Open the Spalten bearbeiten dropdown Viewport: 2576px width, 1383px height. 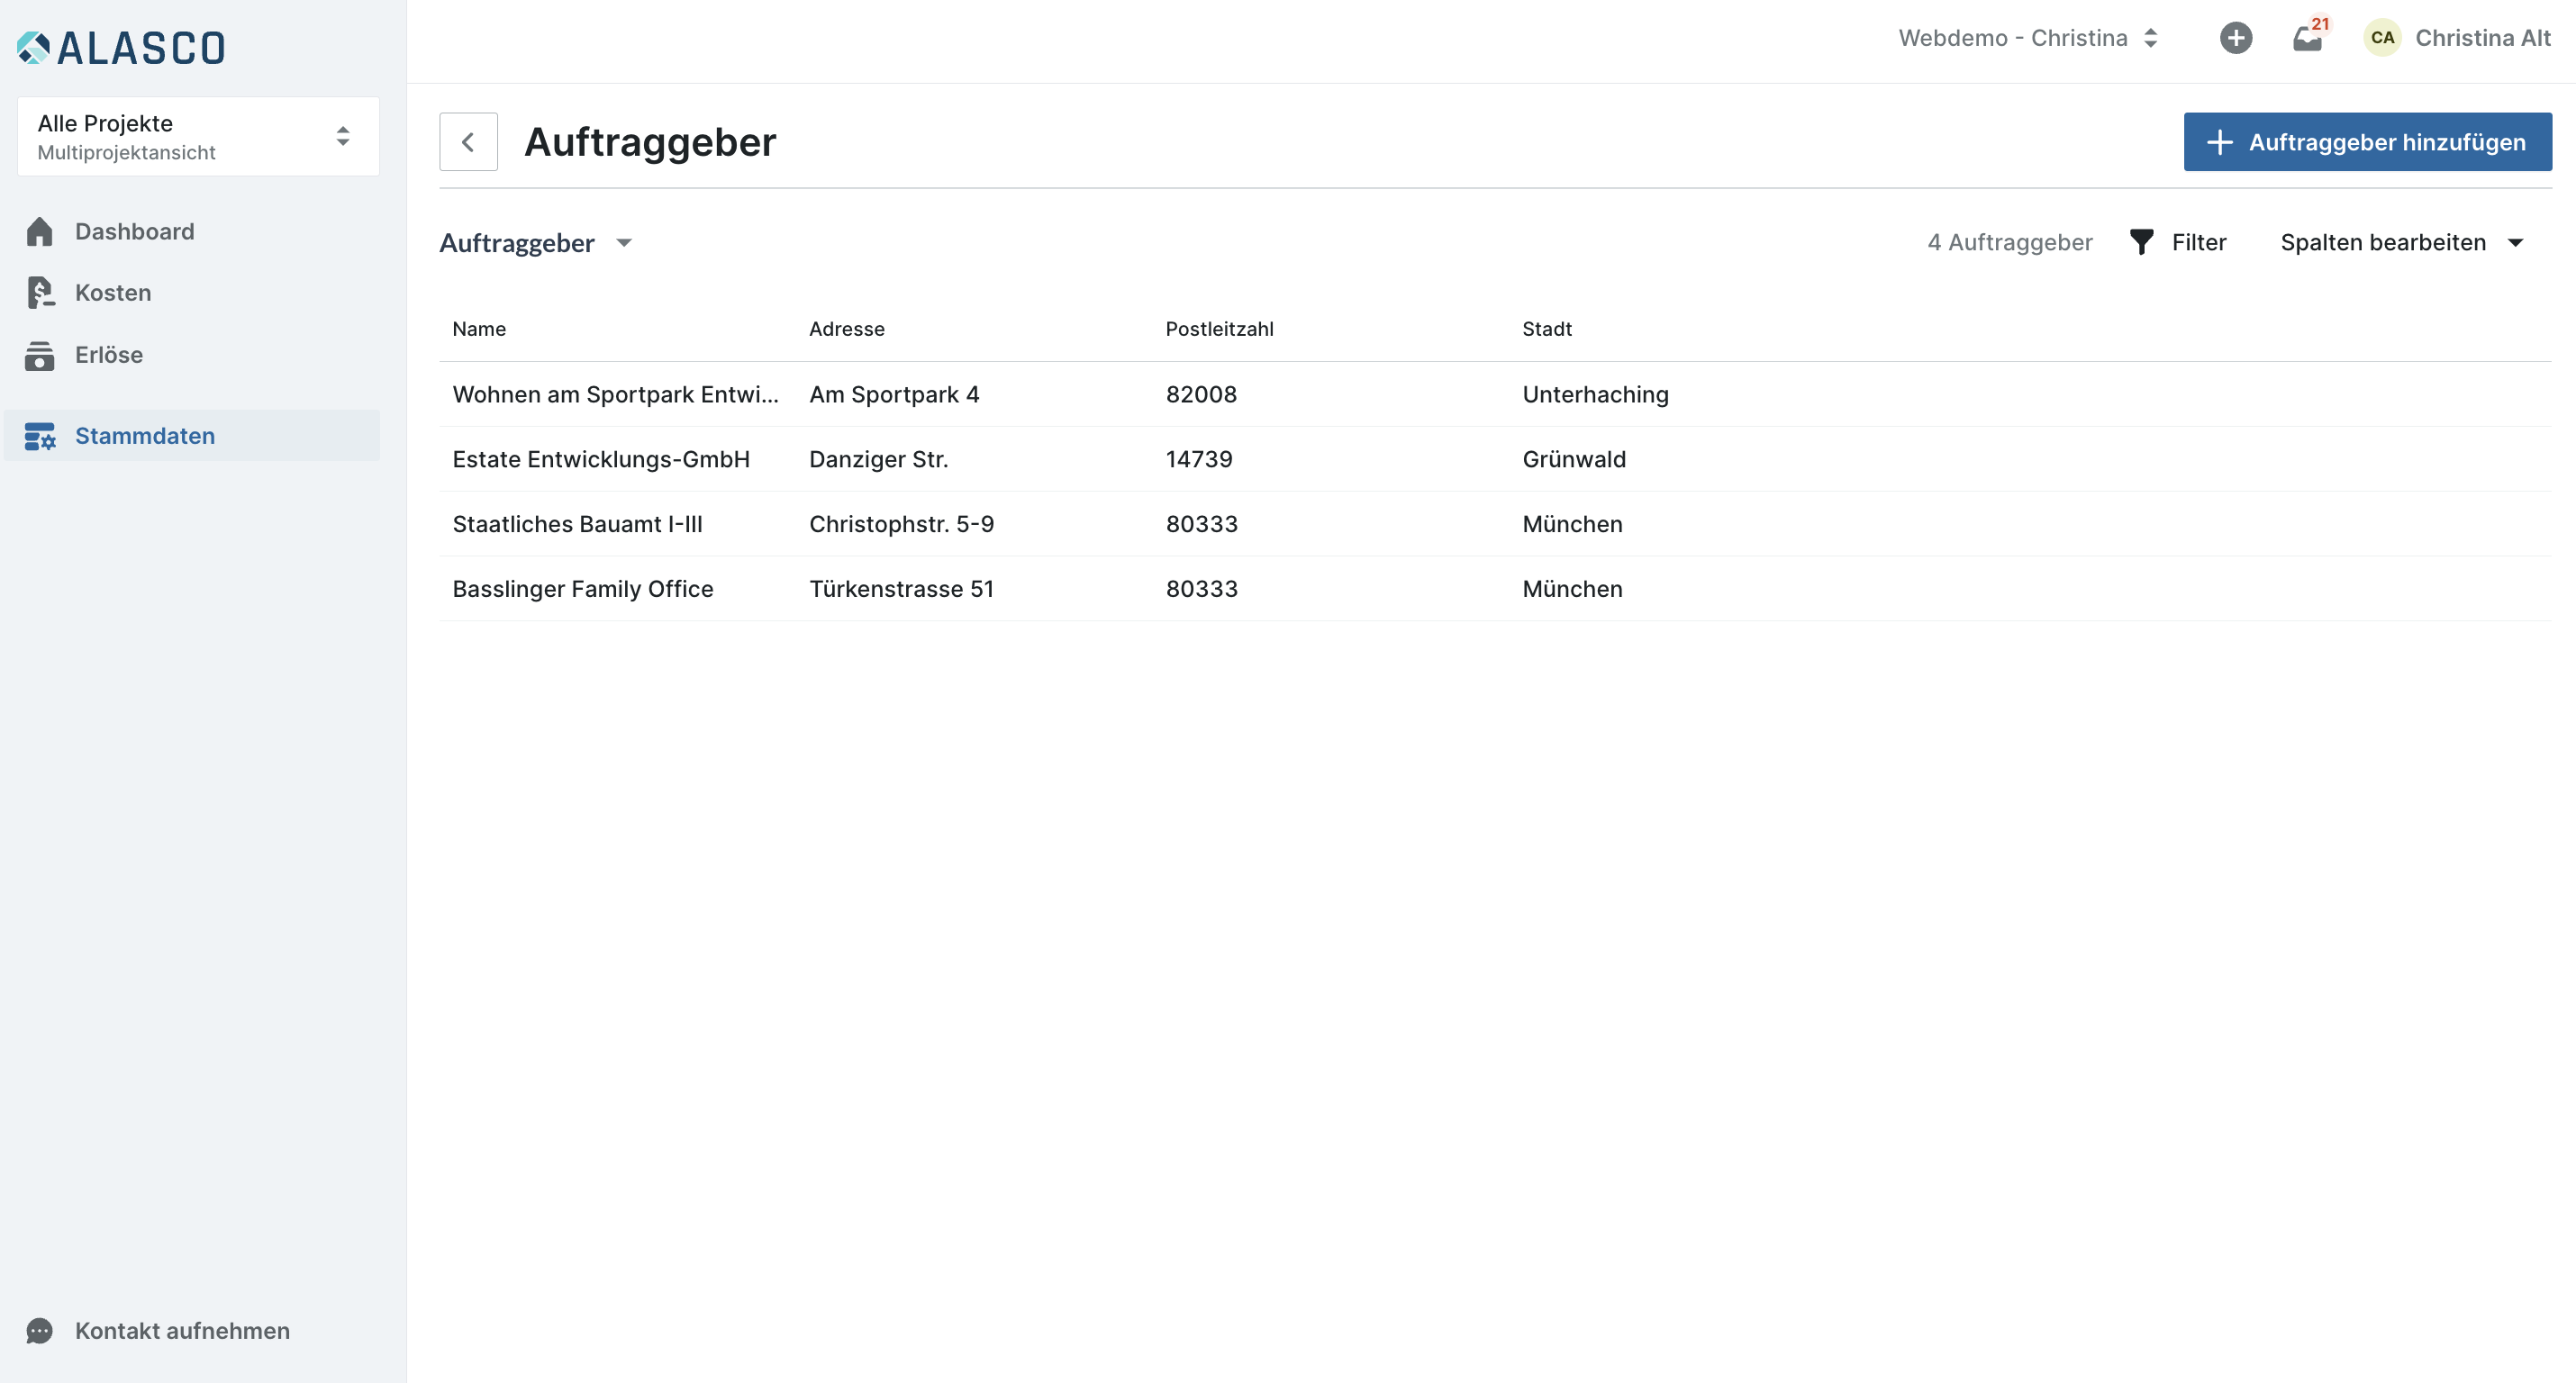click(2402, 242)
